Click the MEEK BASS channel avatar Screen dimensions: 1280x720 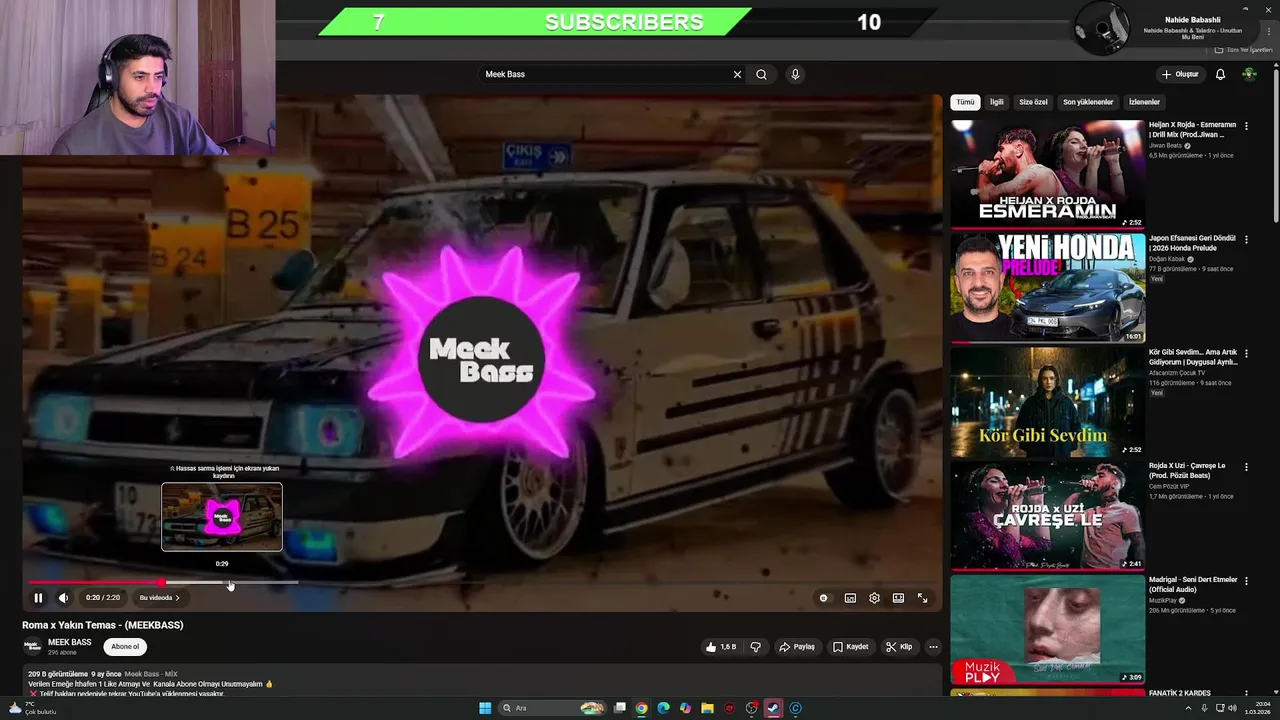tap(32, 647)
